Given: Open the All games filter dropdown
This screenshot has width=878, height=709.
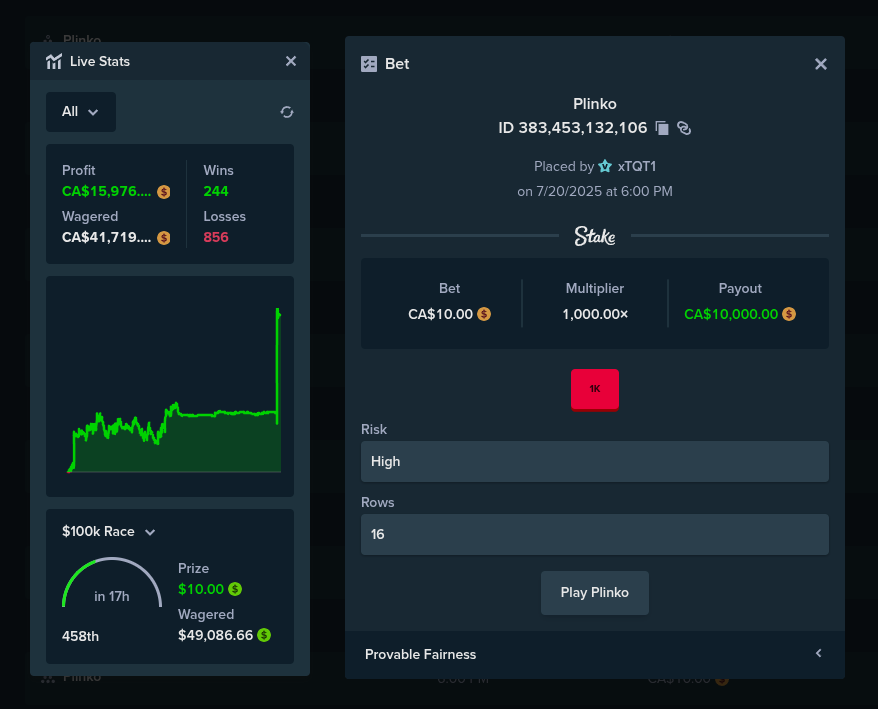Looking at the screenshot, I should click(x=81, y=112).
